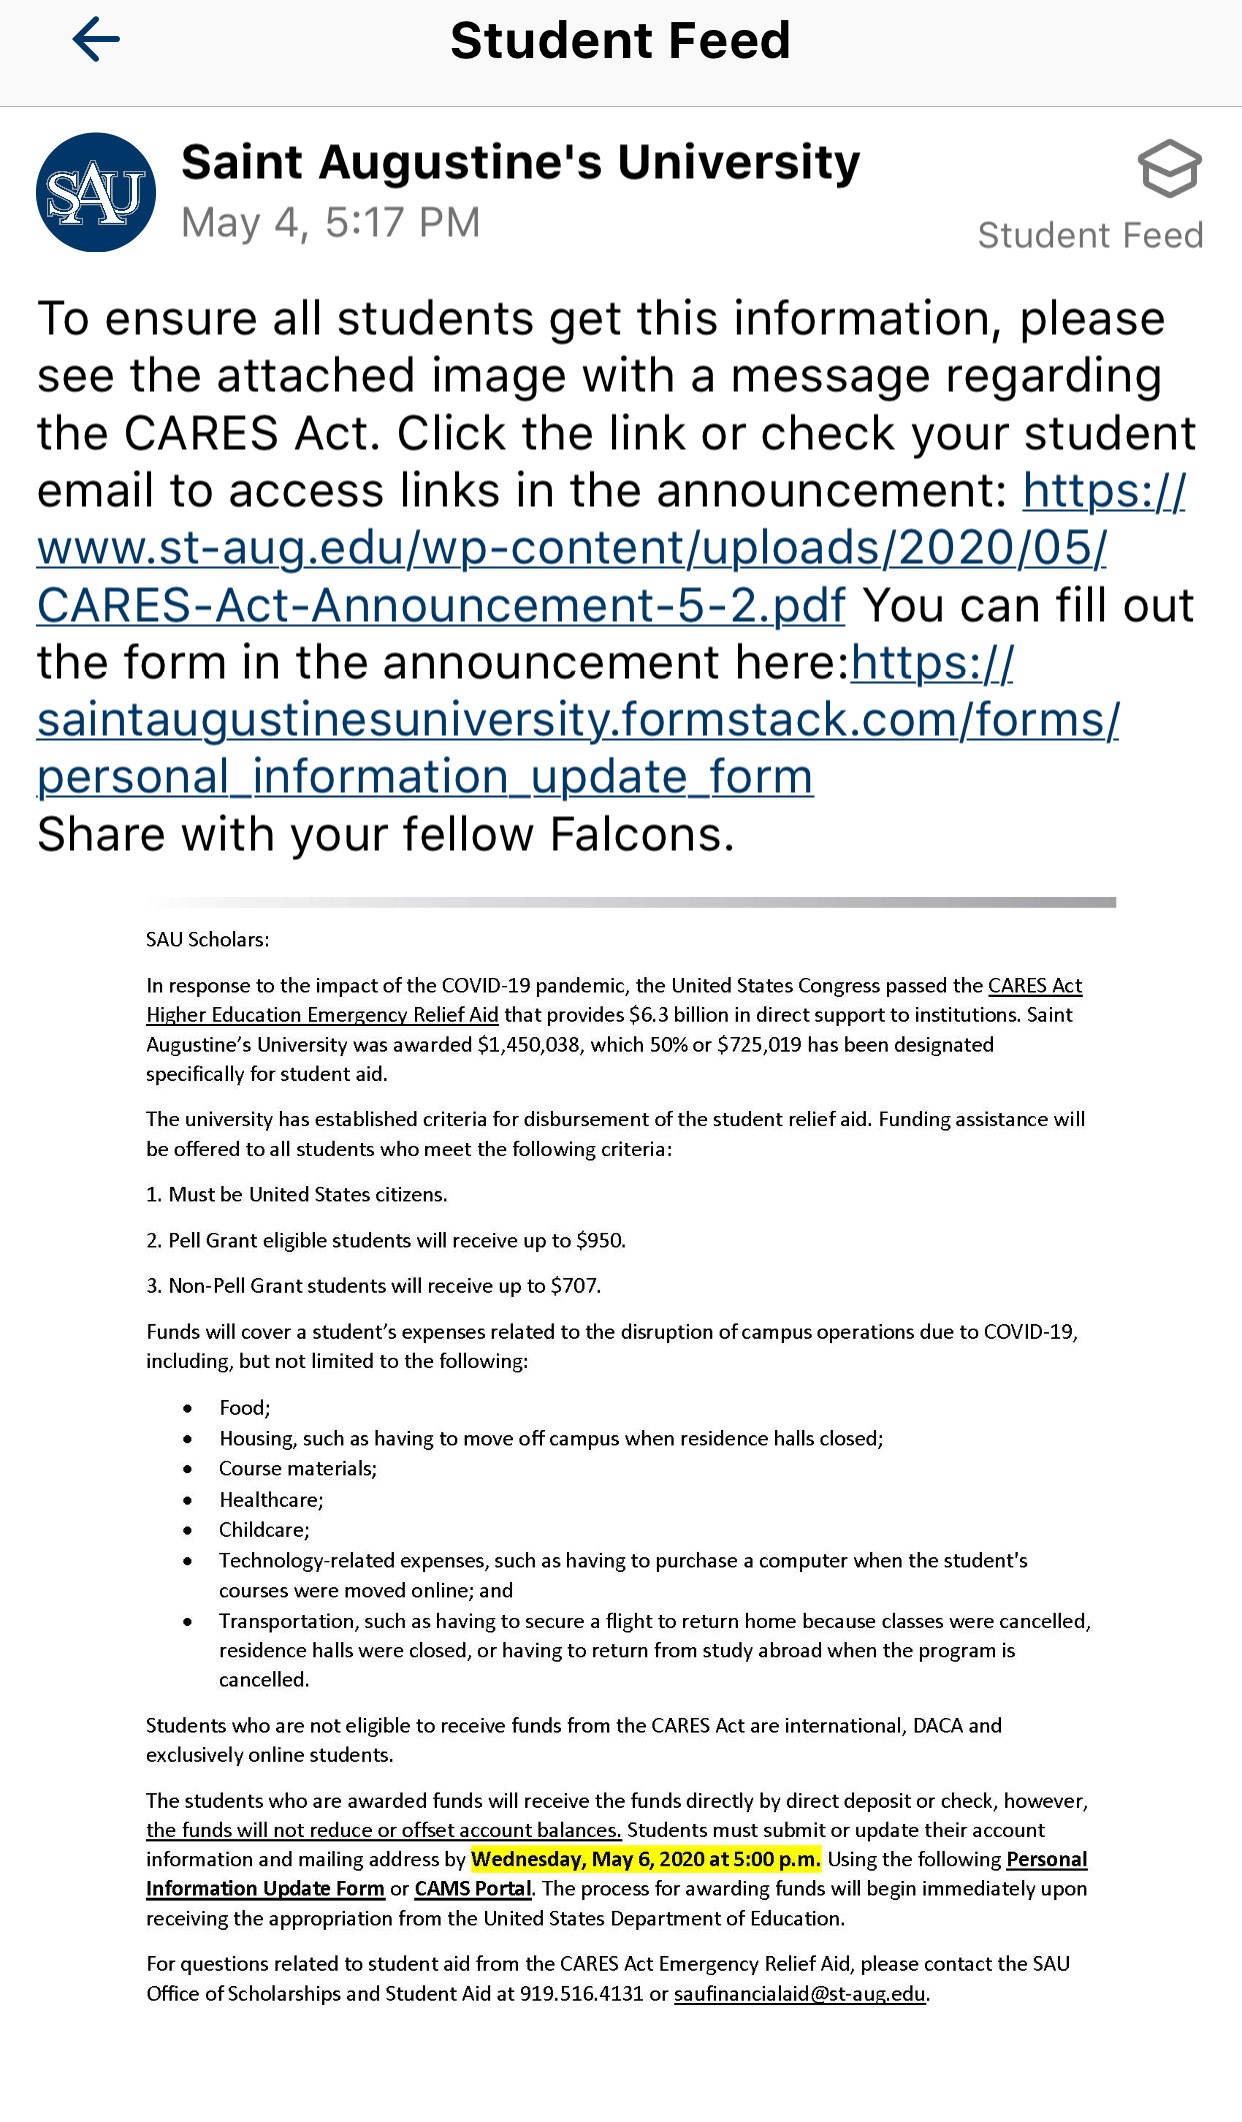Tap the Pell Grant $950 criteria line
This screenshot has height=2122, width=1242.
coord(385,1241)
